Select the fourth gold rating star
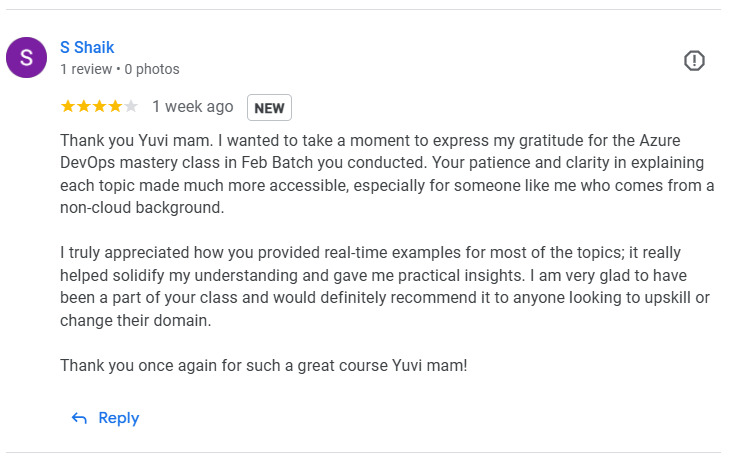The width and height of the screenshot is (743, 457). [115, 106]
